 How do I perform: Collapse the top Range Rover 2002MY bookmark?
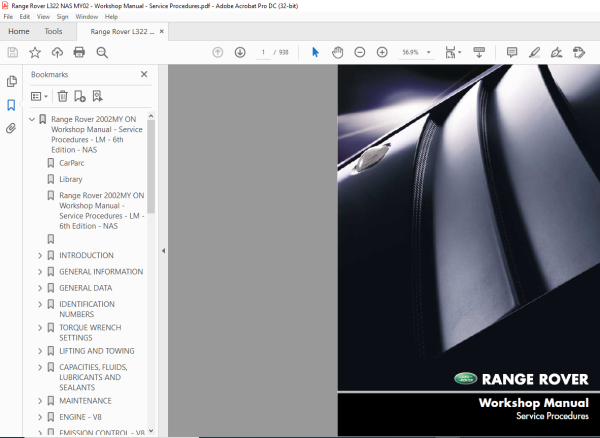tap(32, 119)
